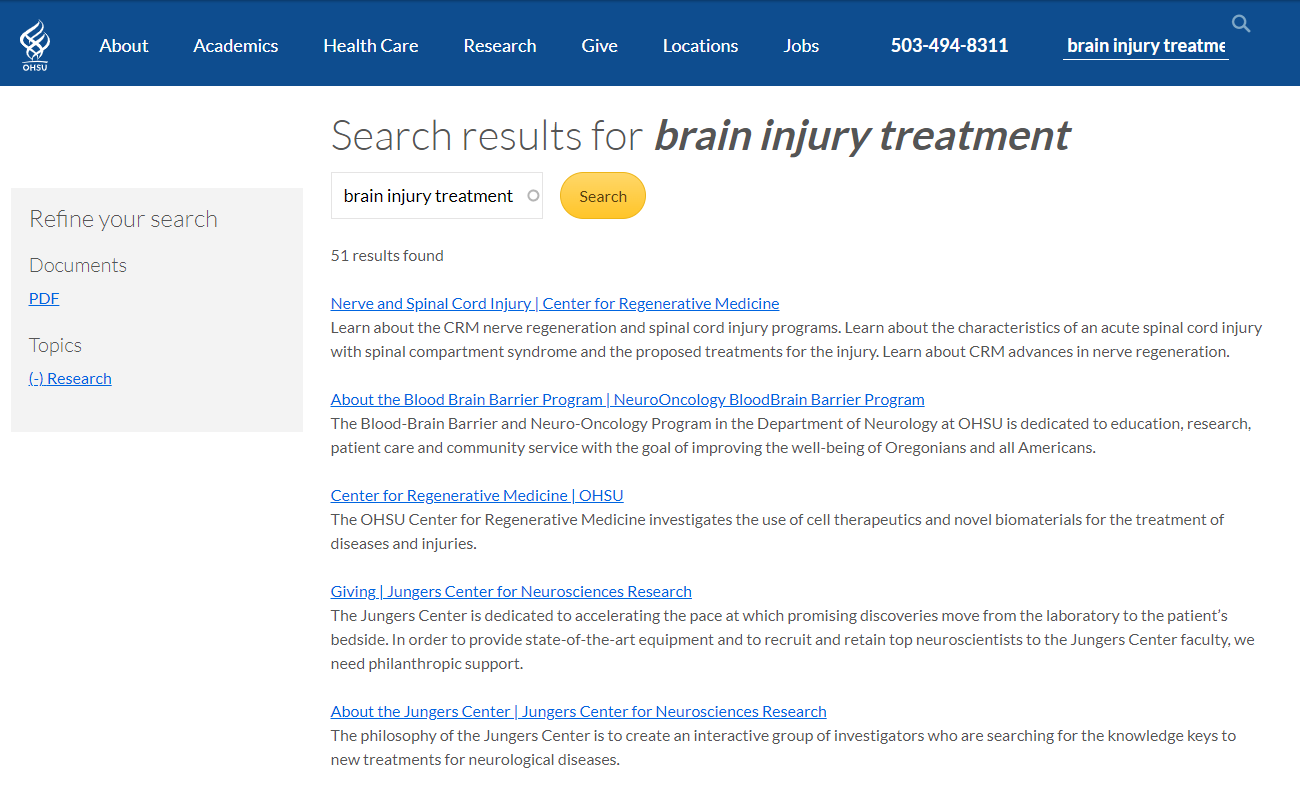Viewport: 1300px width, 800px height.
Task: Open the Academics menu
Action: [236, 46]
